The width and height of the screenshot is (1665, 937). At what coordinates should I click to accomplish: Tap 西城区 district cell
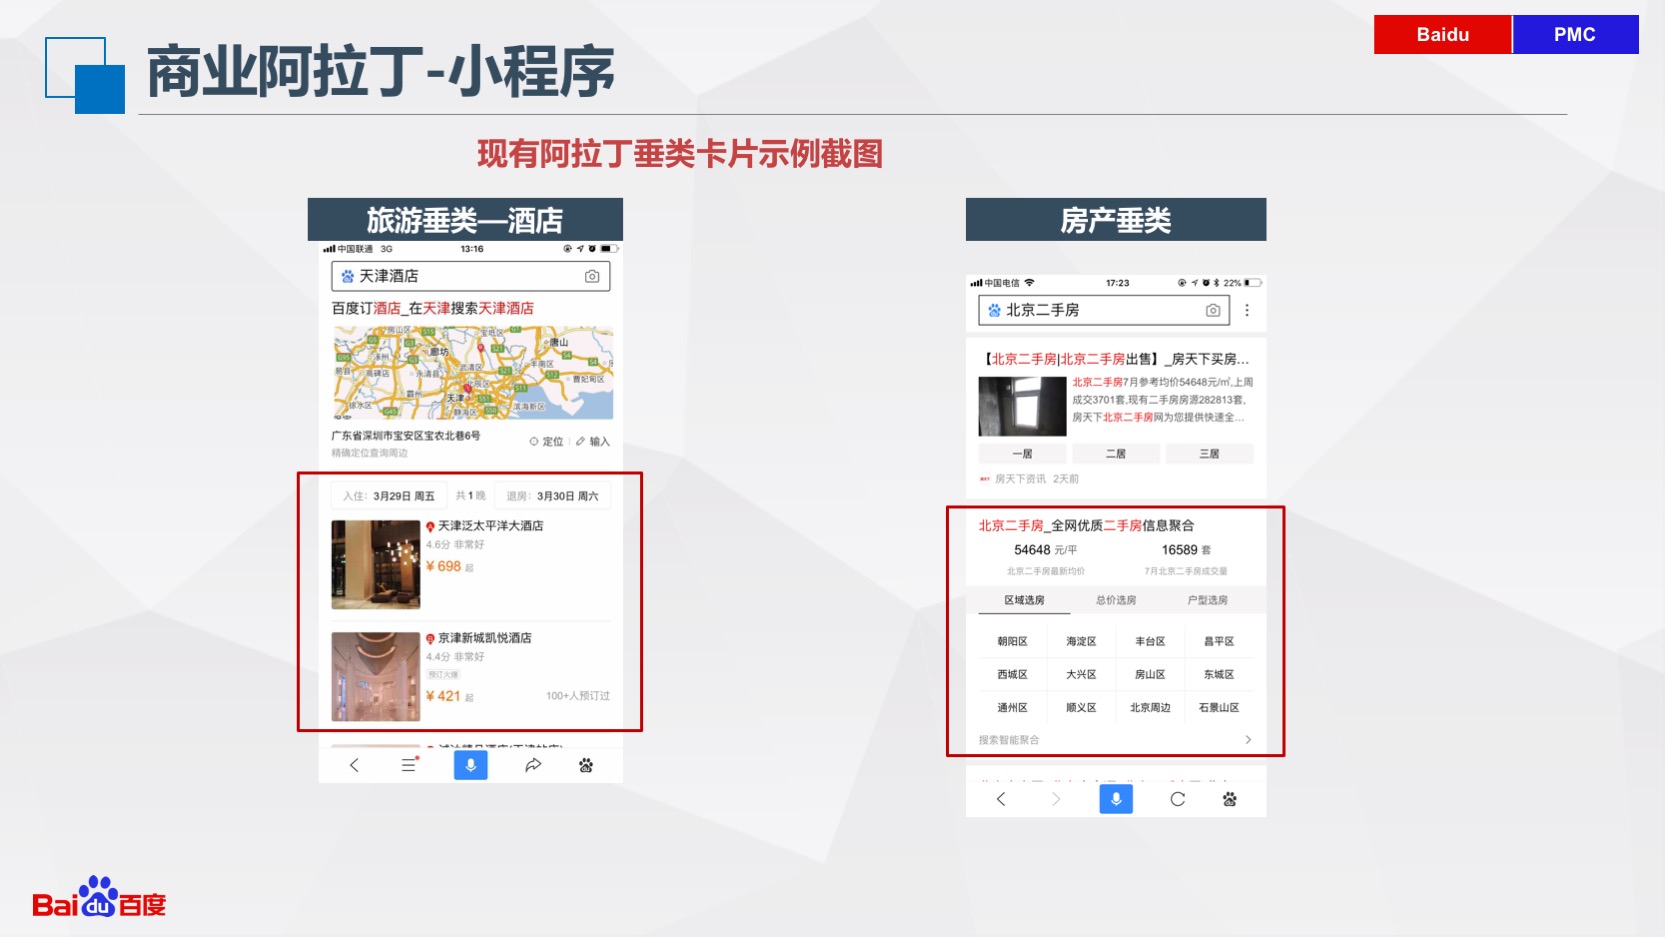(1012, 674)
